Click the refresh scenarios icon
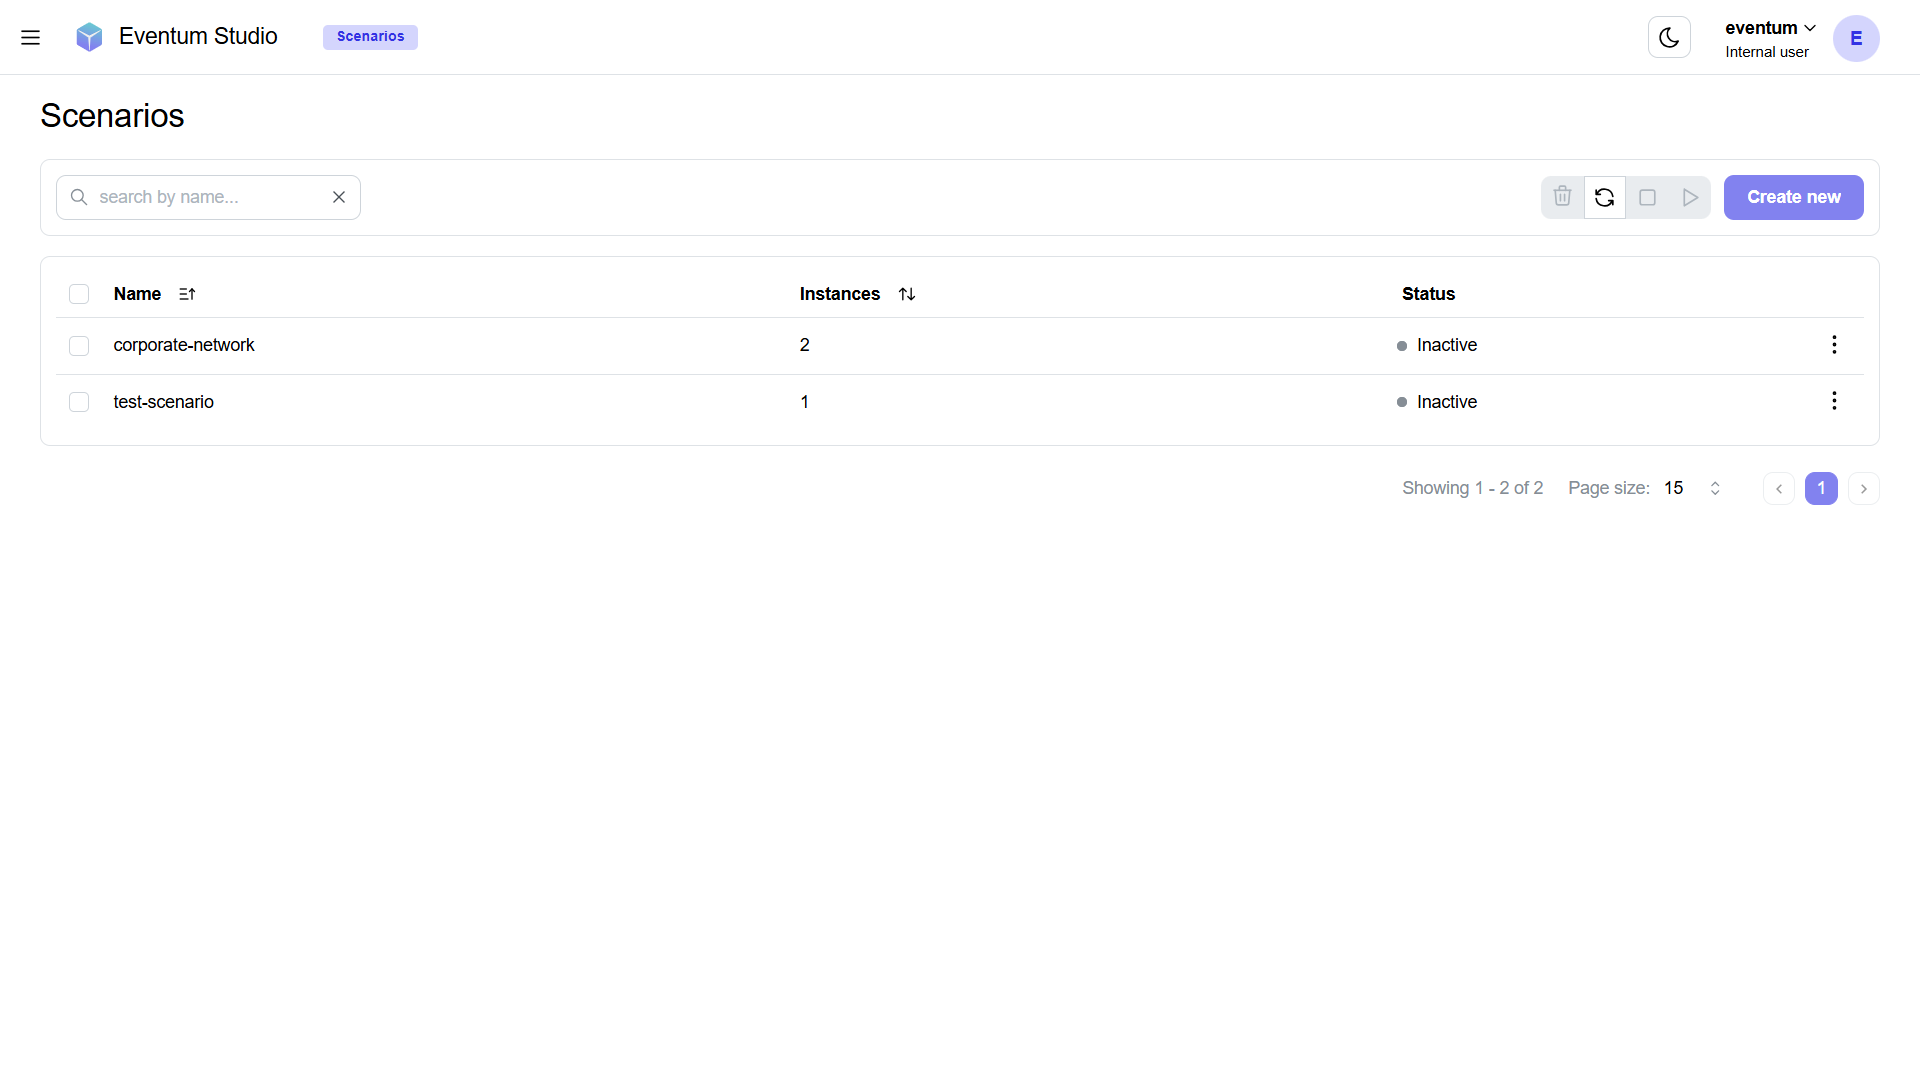The image size is (1920, 1080). coord(1604,197)
